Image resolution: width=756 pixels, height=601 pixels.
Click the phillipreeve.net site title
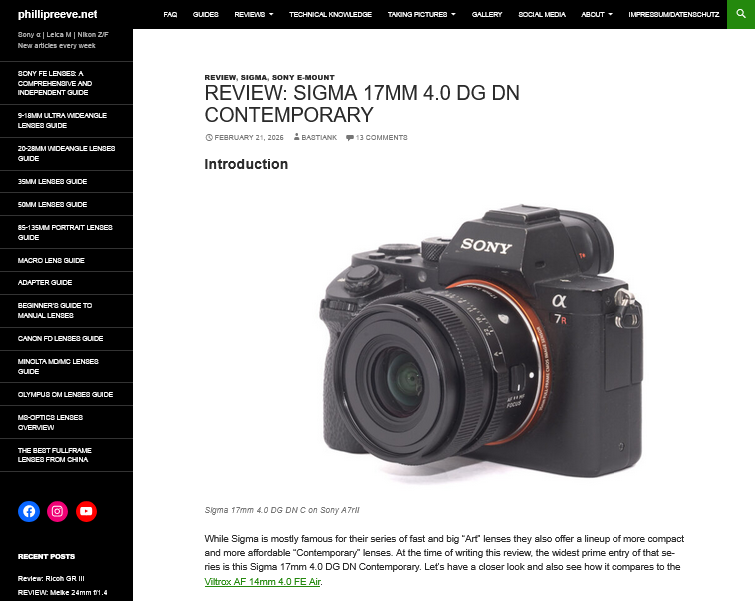[x=57, y=14]
